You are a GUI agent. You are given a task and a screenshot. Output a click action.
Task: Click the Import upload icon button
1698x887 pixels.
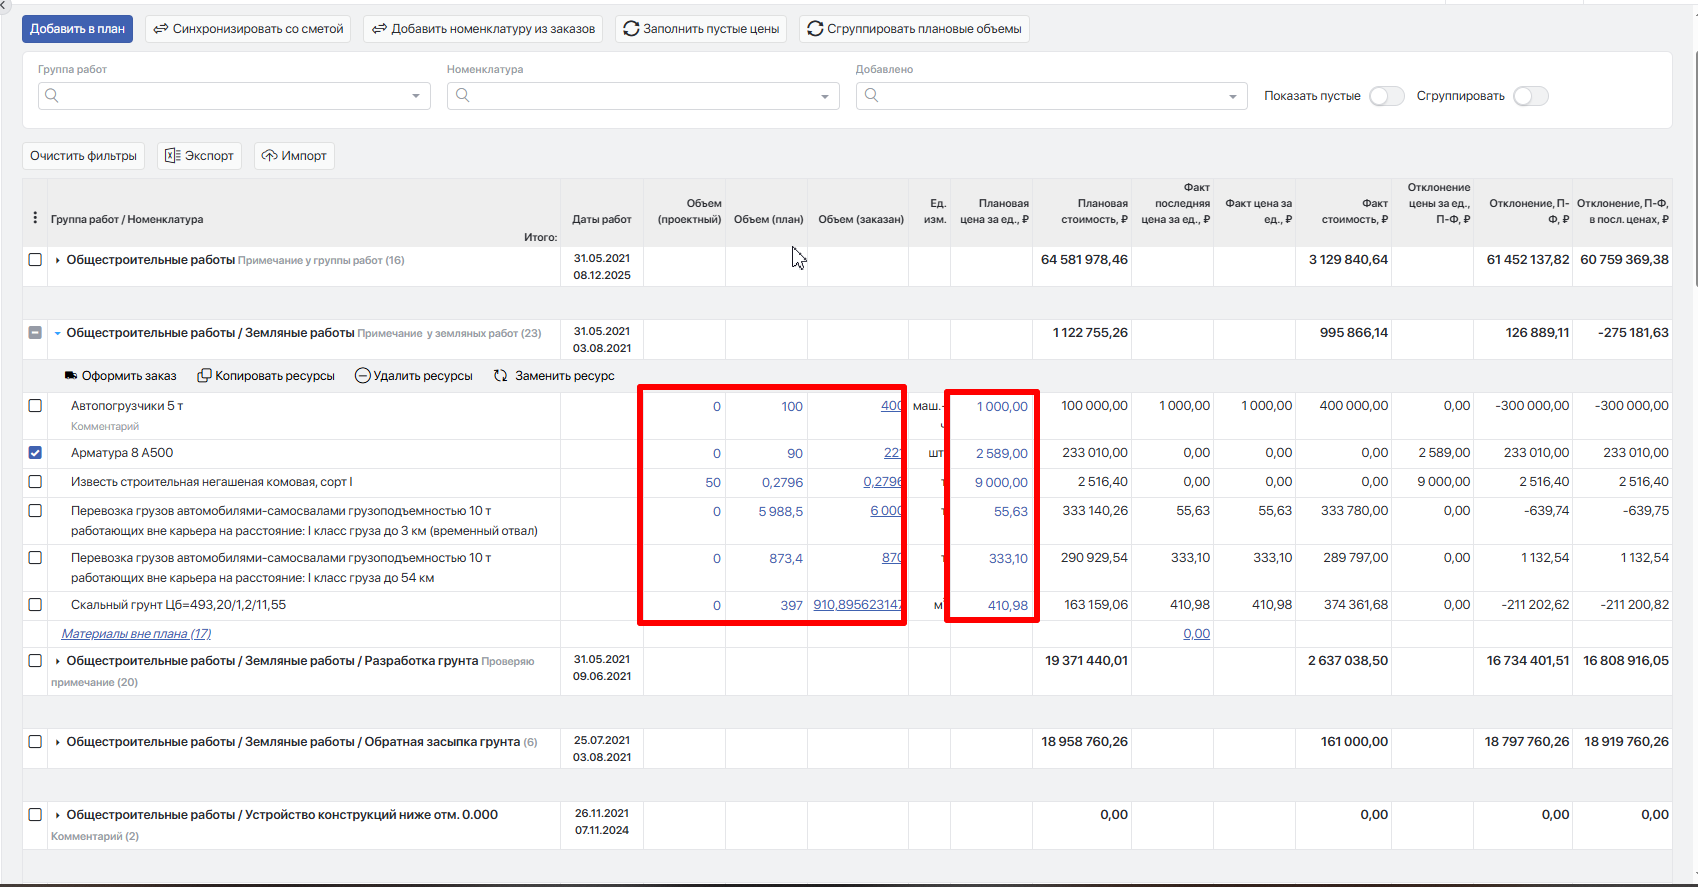point(294,156)
